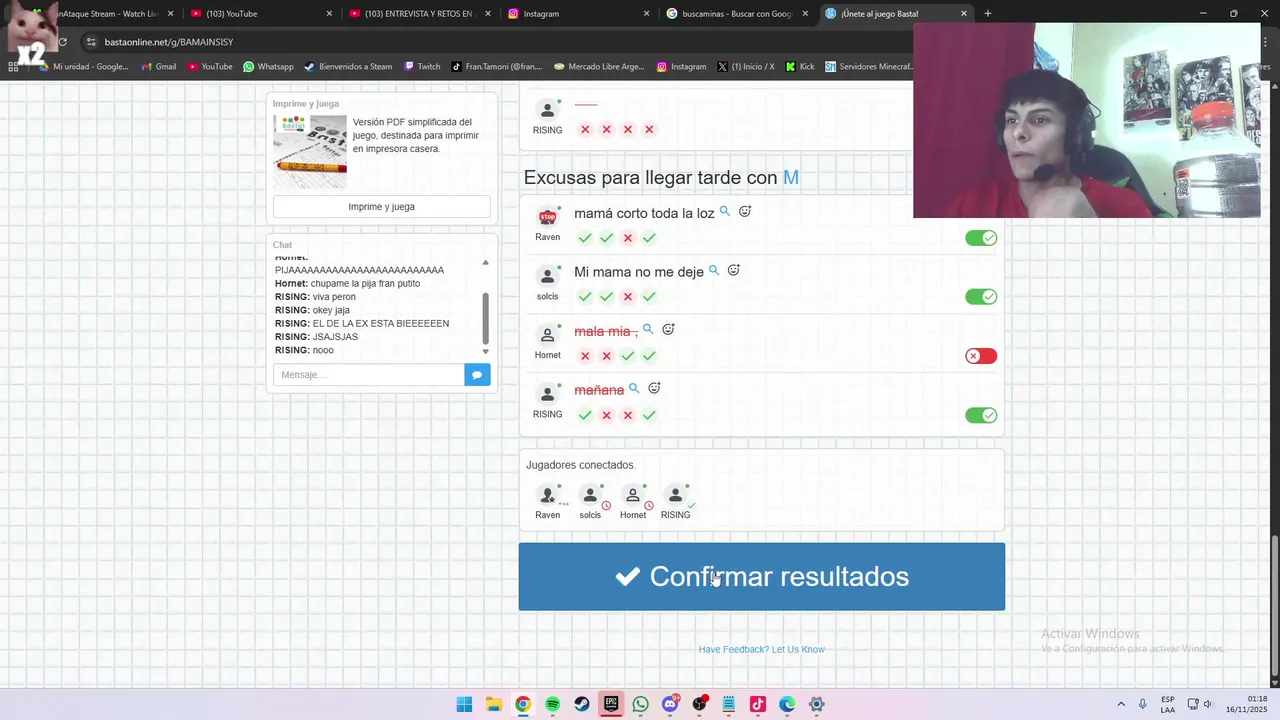
Task: Search the answer "mala mia"
Action: click(648, 330)
